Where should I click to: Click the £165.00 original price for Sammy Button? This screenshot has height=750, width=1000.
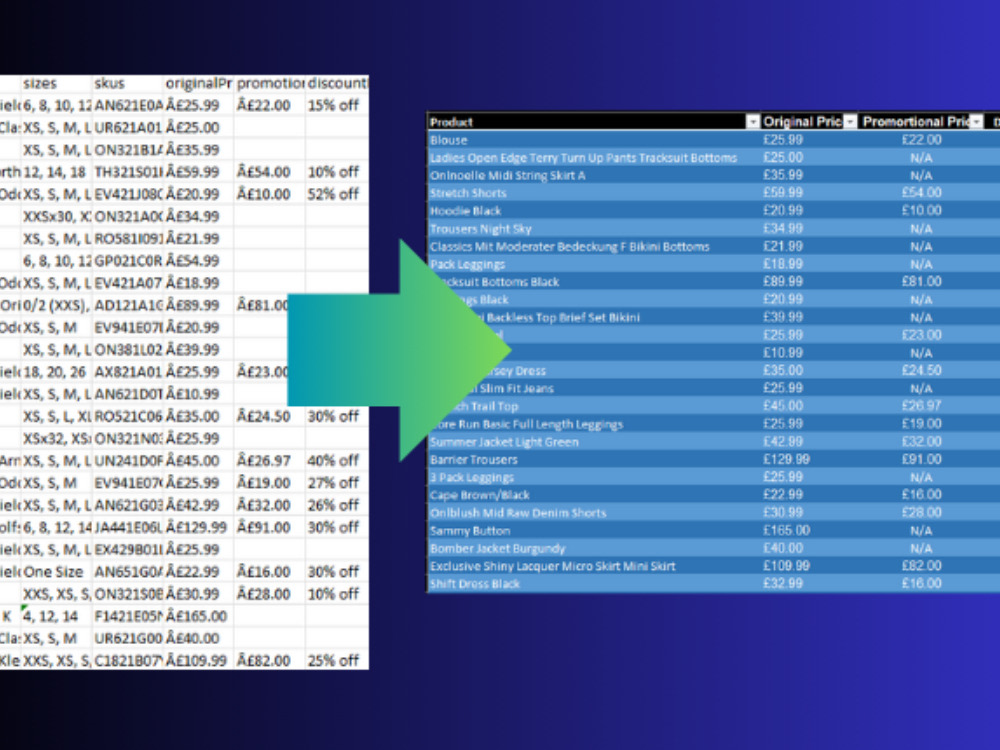[786, 530]
